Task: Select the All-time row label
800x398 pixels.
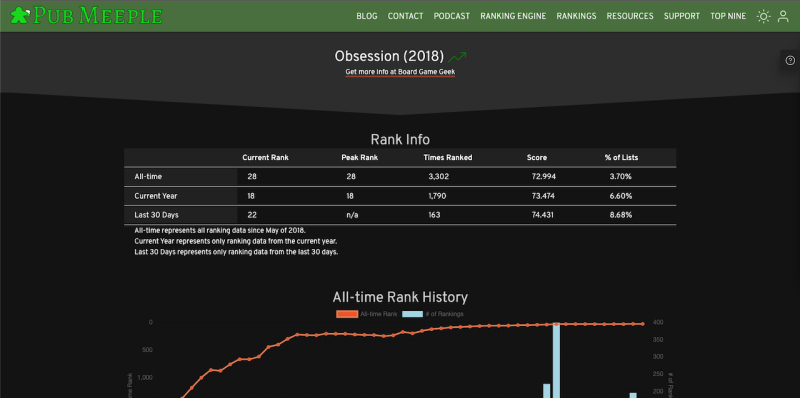Action: tap(148, 177)
